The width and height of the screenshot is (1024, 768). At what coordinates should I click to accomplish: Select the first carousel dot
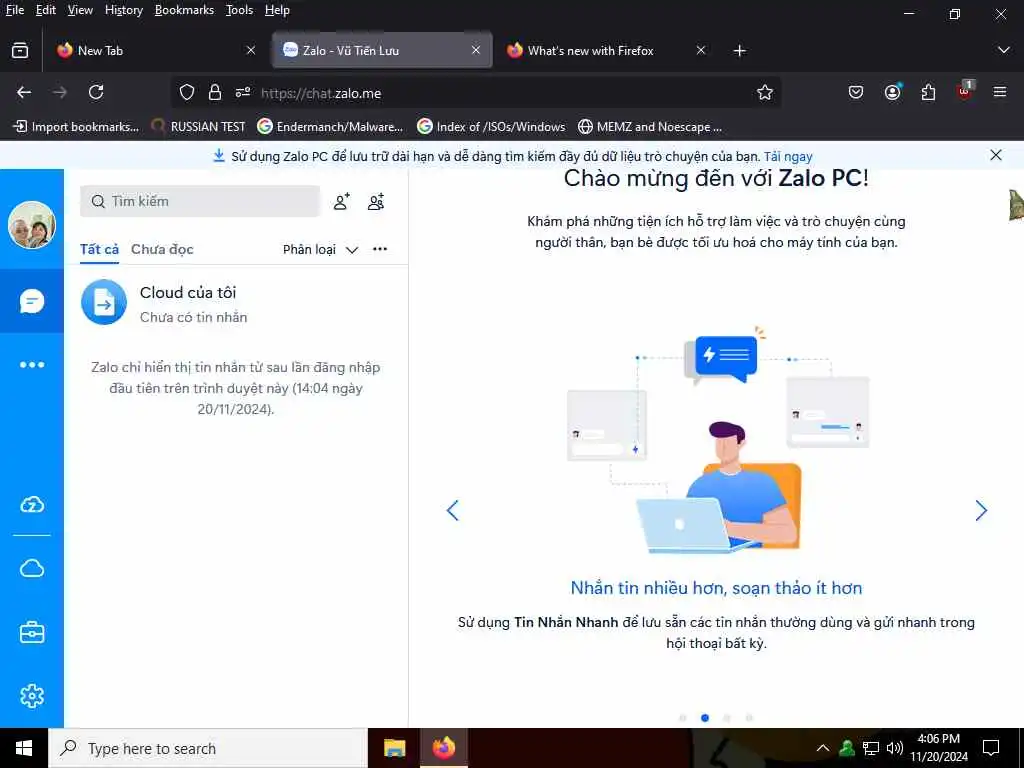point(682,718)
